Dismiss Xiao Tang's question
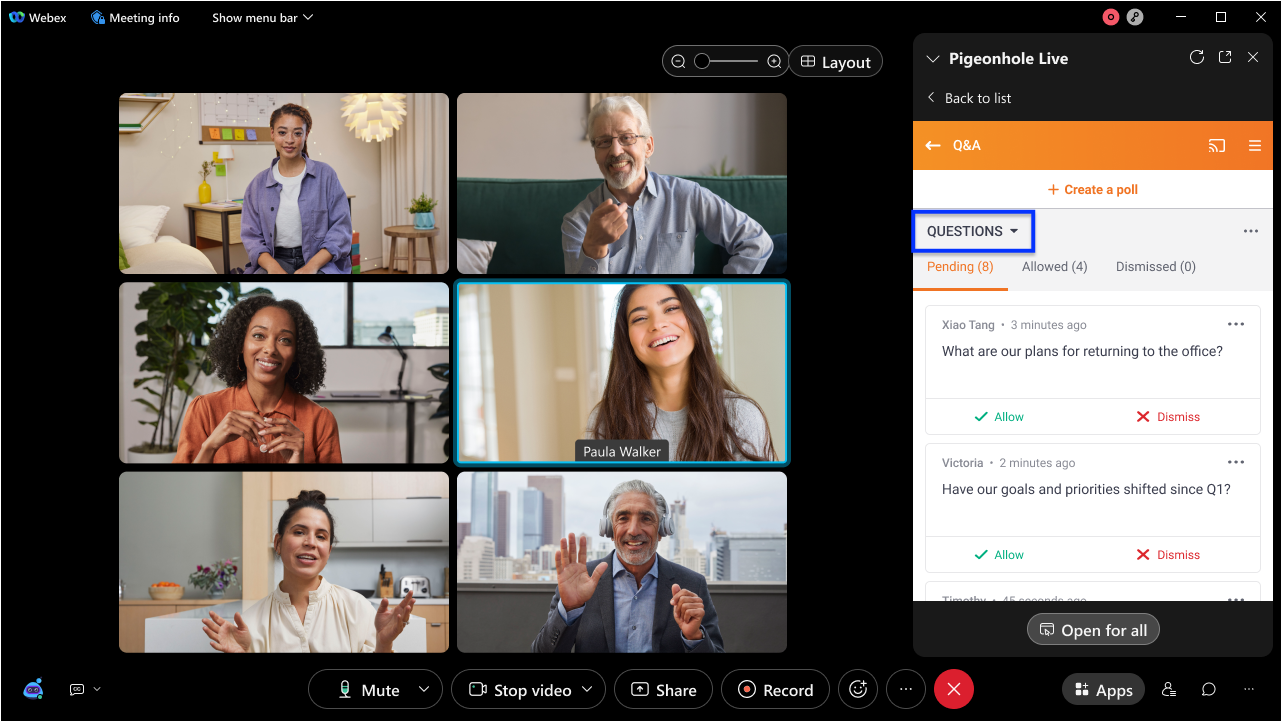Viewport: 1282px width, 722px height. [x=1167, y=417]
